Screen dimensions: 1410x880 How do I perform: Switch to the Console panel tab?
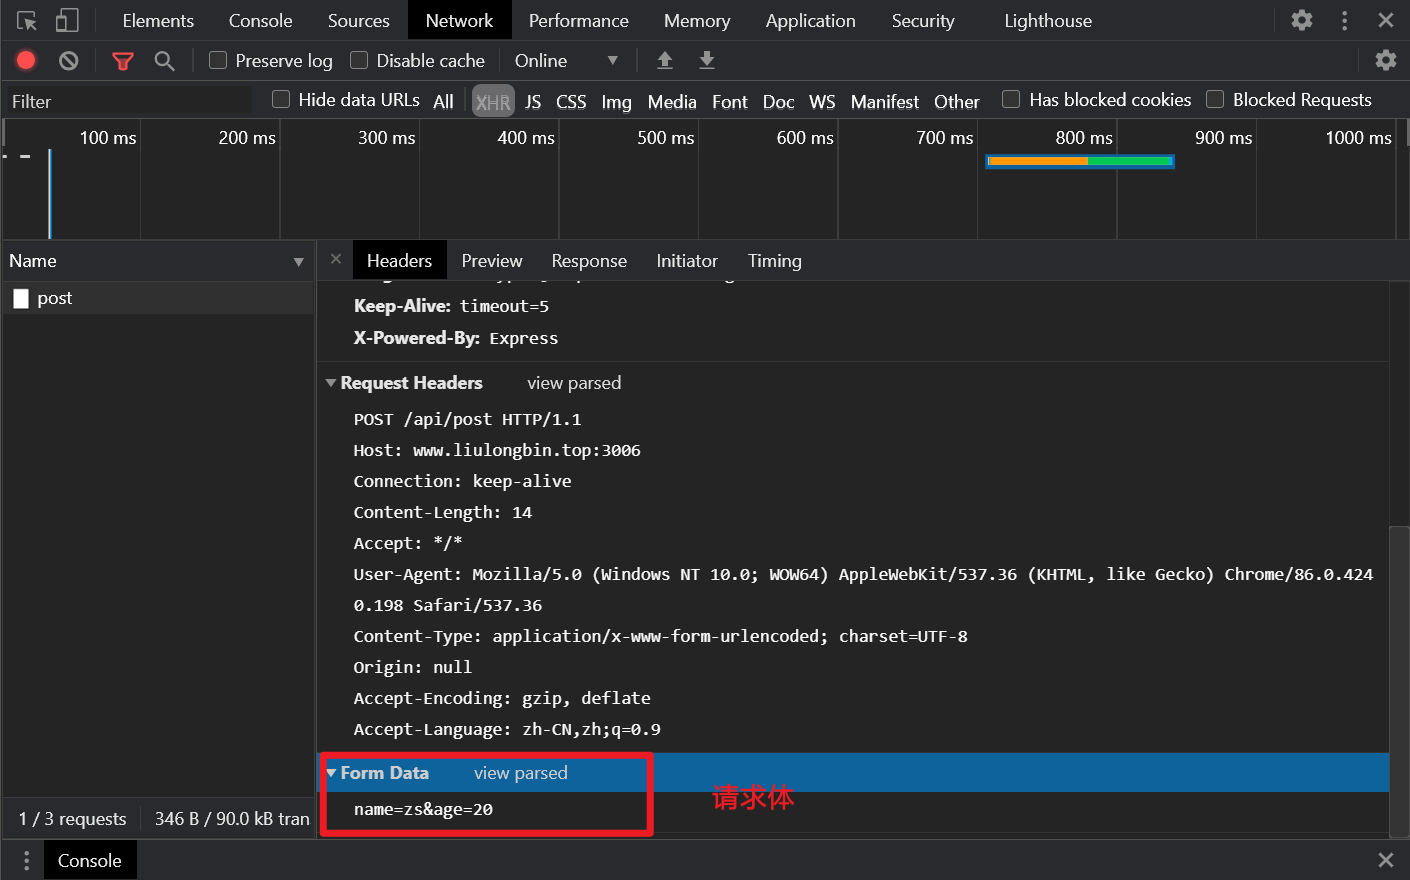(260, 21)
